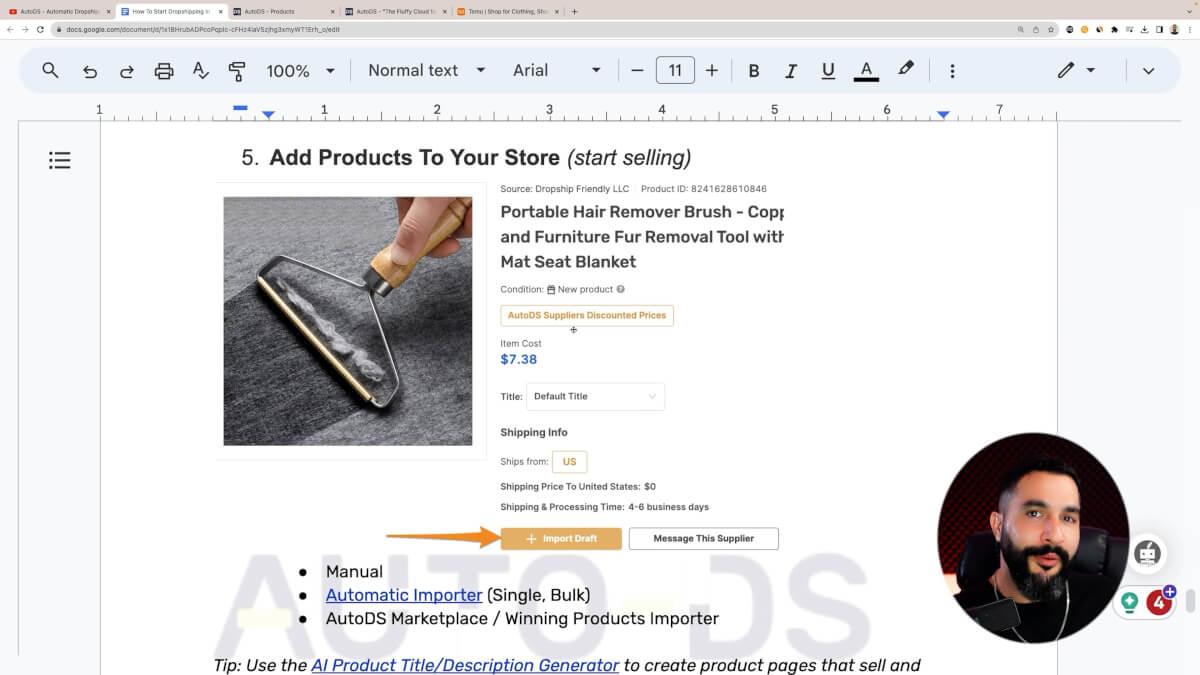Toggle bold formatting

754,70
